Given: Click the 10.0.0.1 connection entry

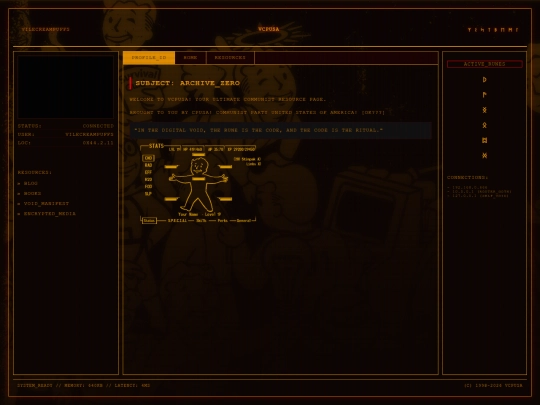Looking at the screenshot, I should [480, 191].
